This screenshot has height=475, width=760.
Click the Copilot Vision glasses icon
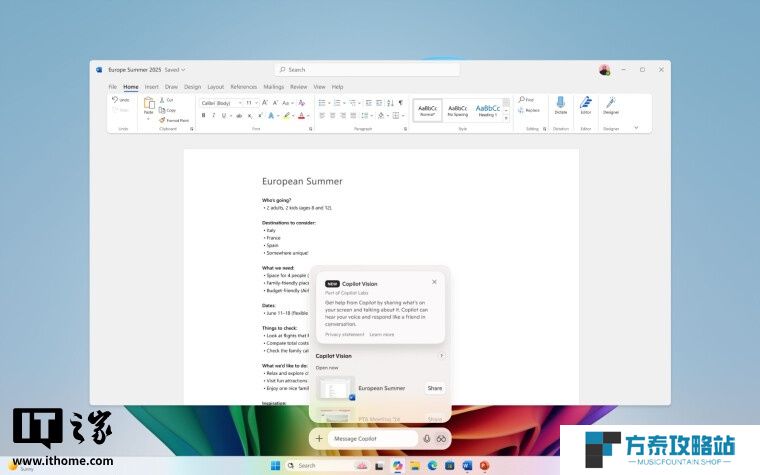coord(441,439)
